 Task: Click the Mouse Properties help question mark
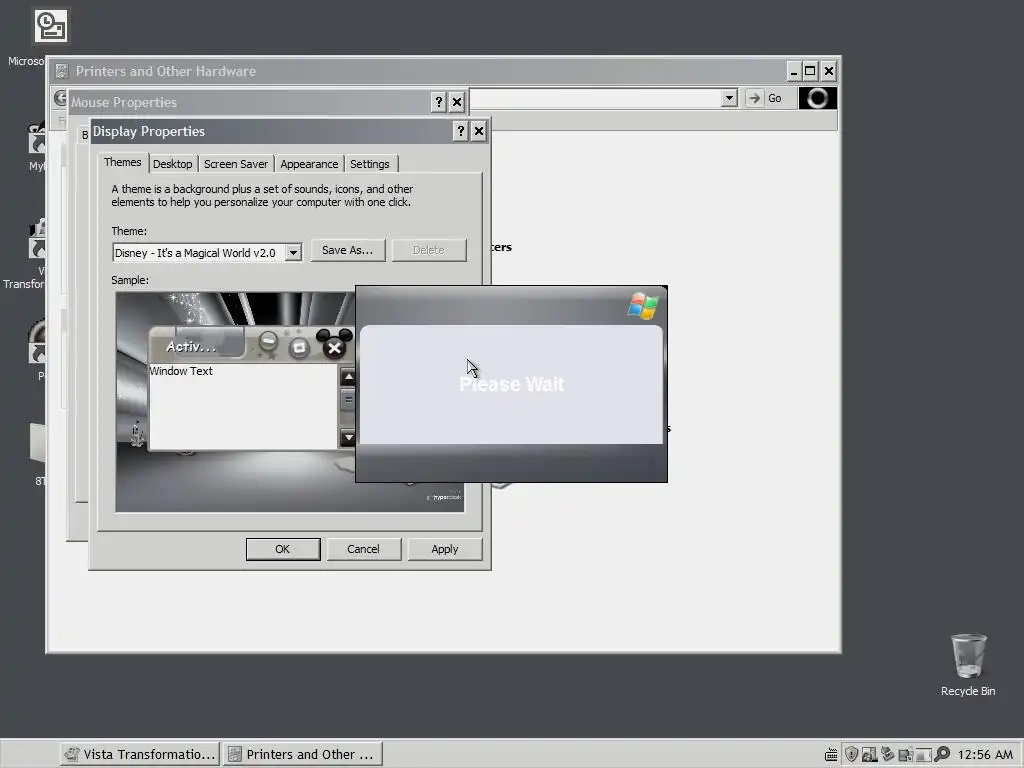click(x=439, y=102)
